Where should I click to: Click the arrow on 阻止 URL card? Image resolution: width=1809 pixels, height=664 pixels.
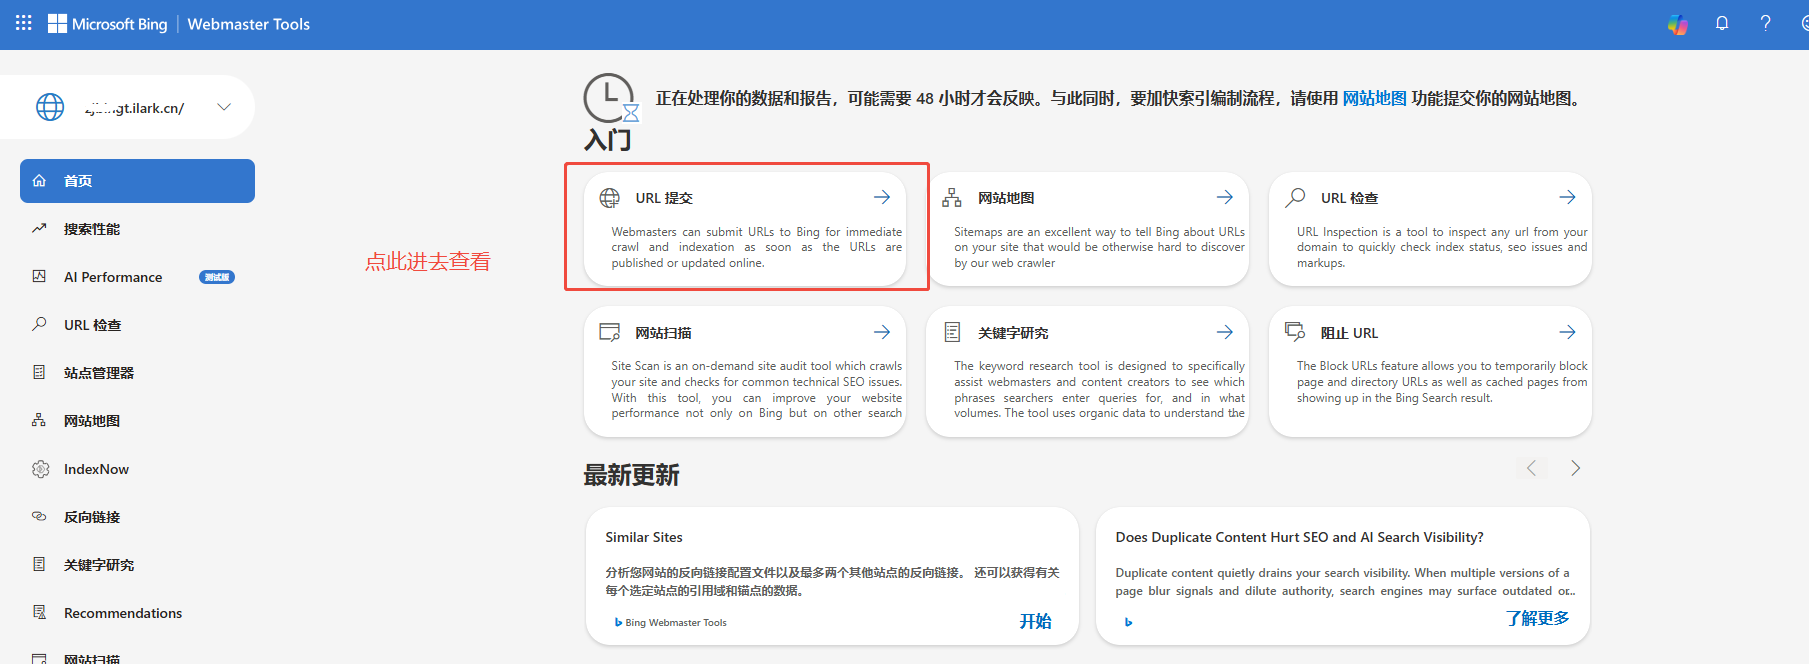(x=1567, y=332)
